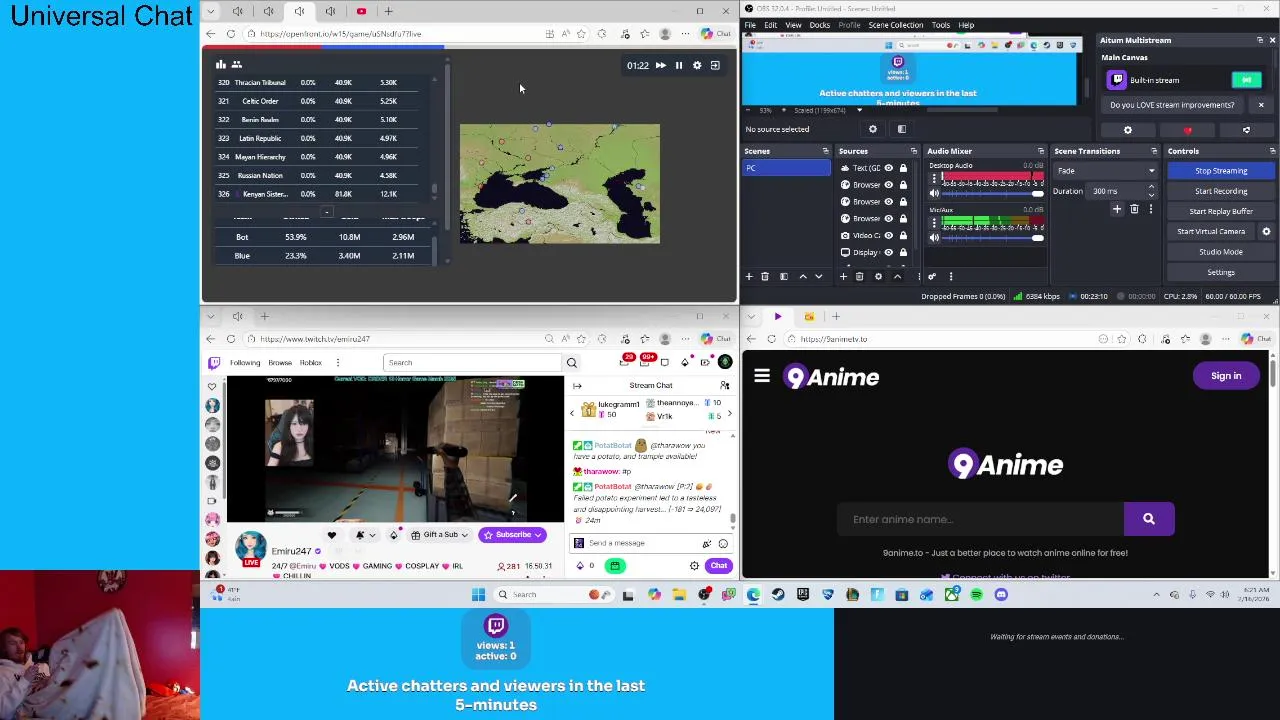Show next gift leaderboard with right chevron
The width and height of the screenshot is (1280, 720).
point(729,413)
